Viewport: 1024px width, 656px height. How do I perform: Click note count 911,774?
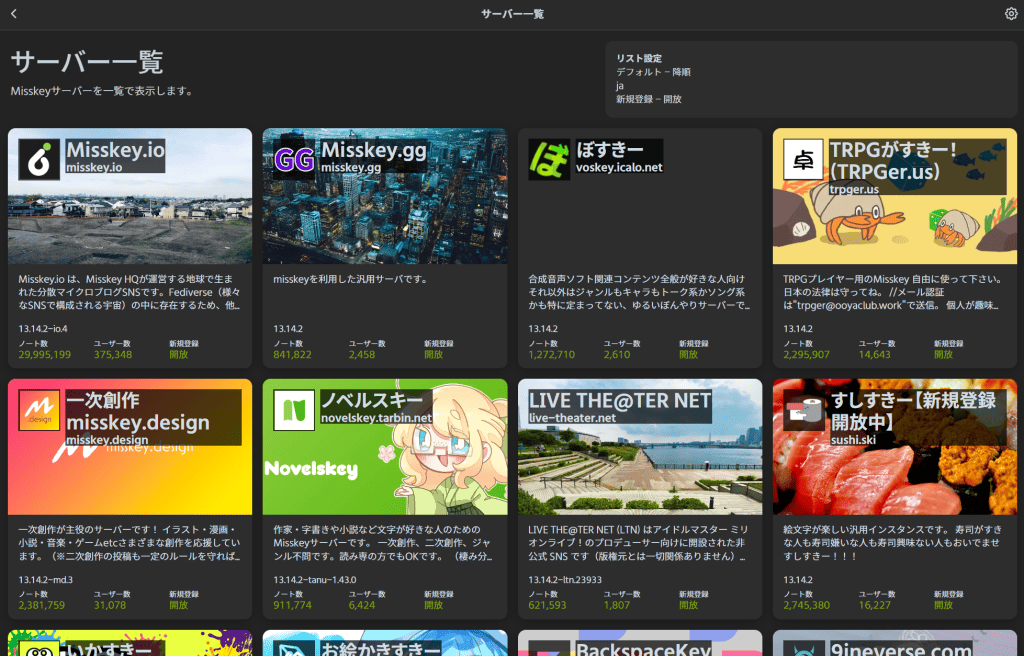coord(293,605)
